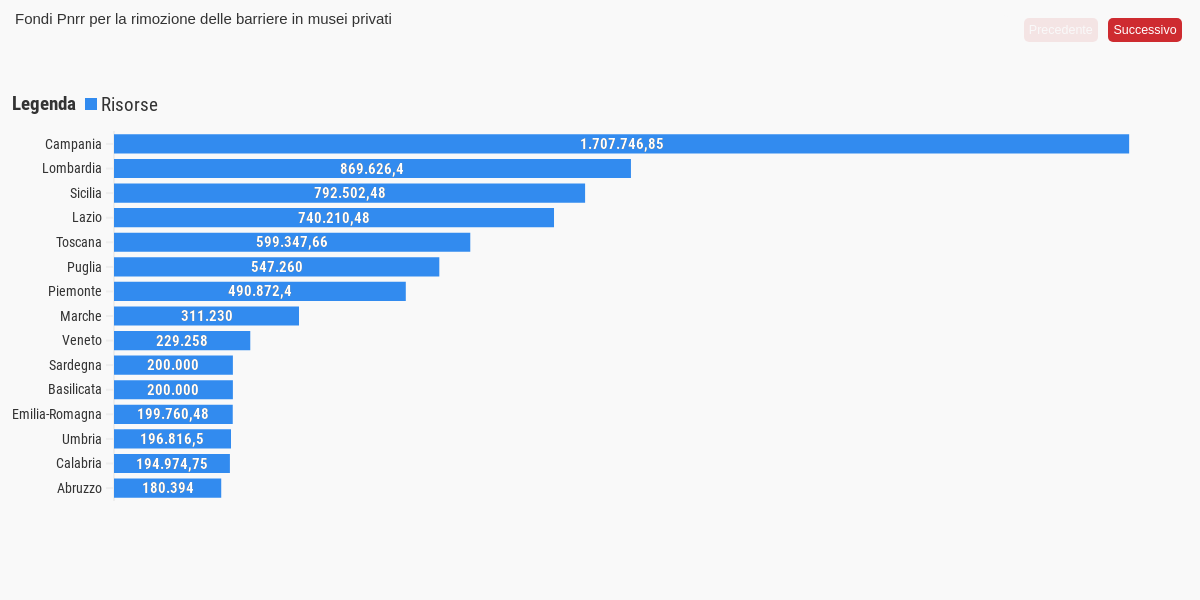The height and width of the screenshot is (600, 1200).
Task: Click the Precedente button
Action: click(1060, 30)
